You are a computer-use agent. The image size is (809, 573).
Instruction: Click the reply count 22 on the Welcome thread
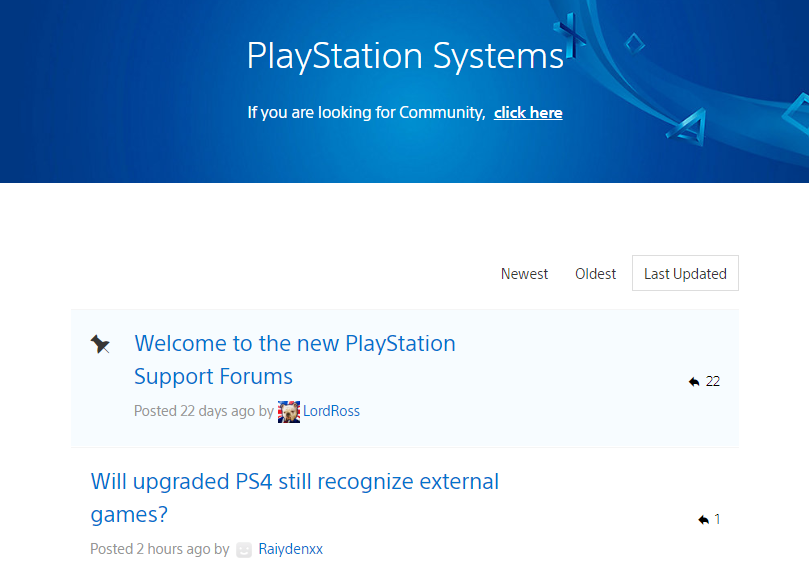point(713,382)
